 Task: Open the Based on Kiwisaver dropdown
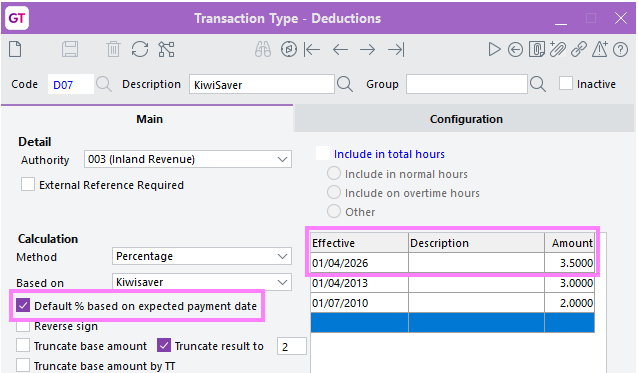[201, 282]
